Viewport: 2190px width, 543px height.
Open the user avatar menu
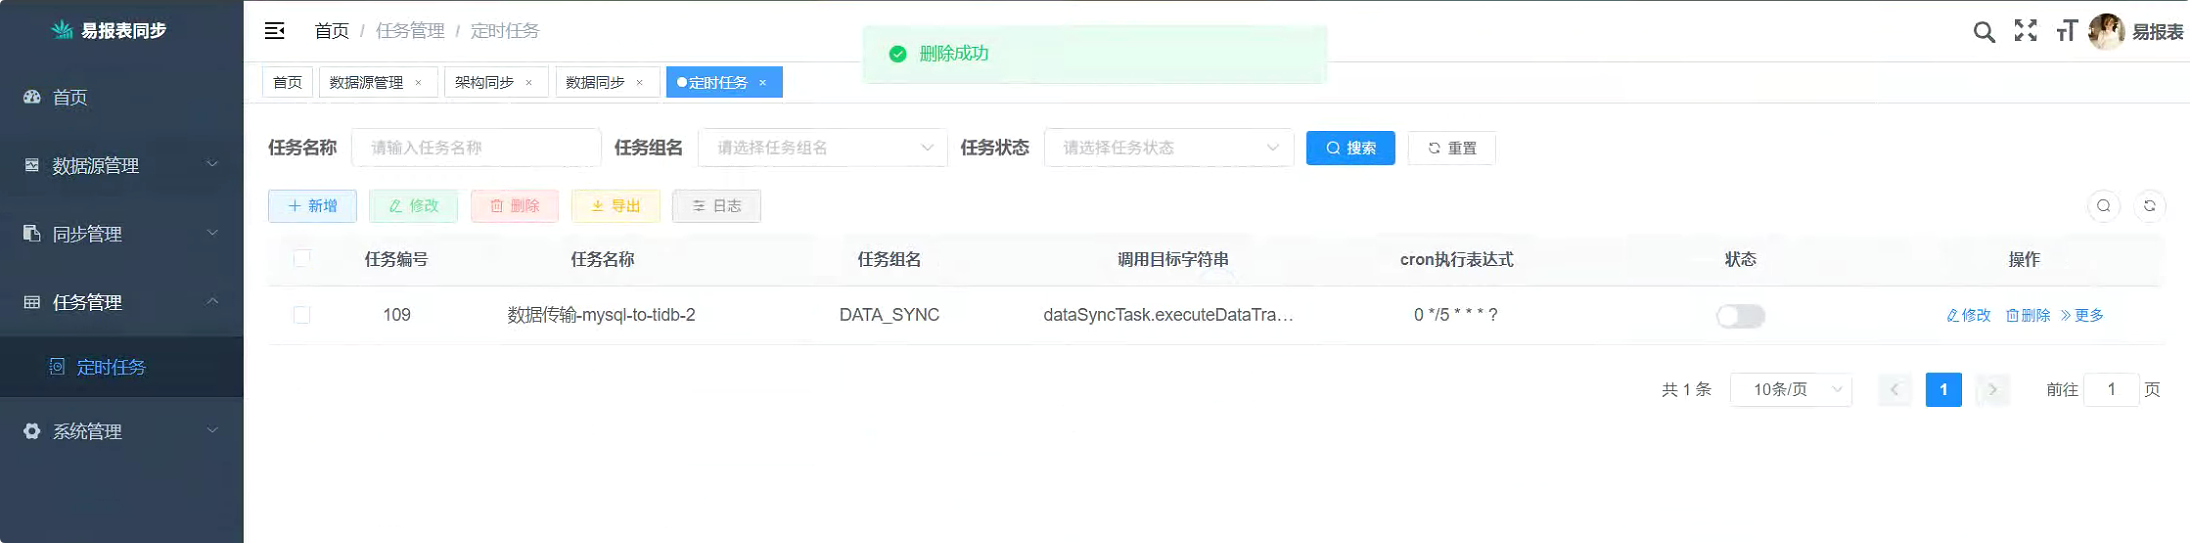2106,31
